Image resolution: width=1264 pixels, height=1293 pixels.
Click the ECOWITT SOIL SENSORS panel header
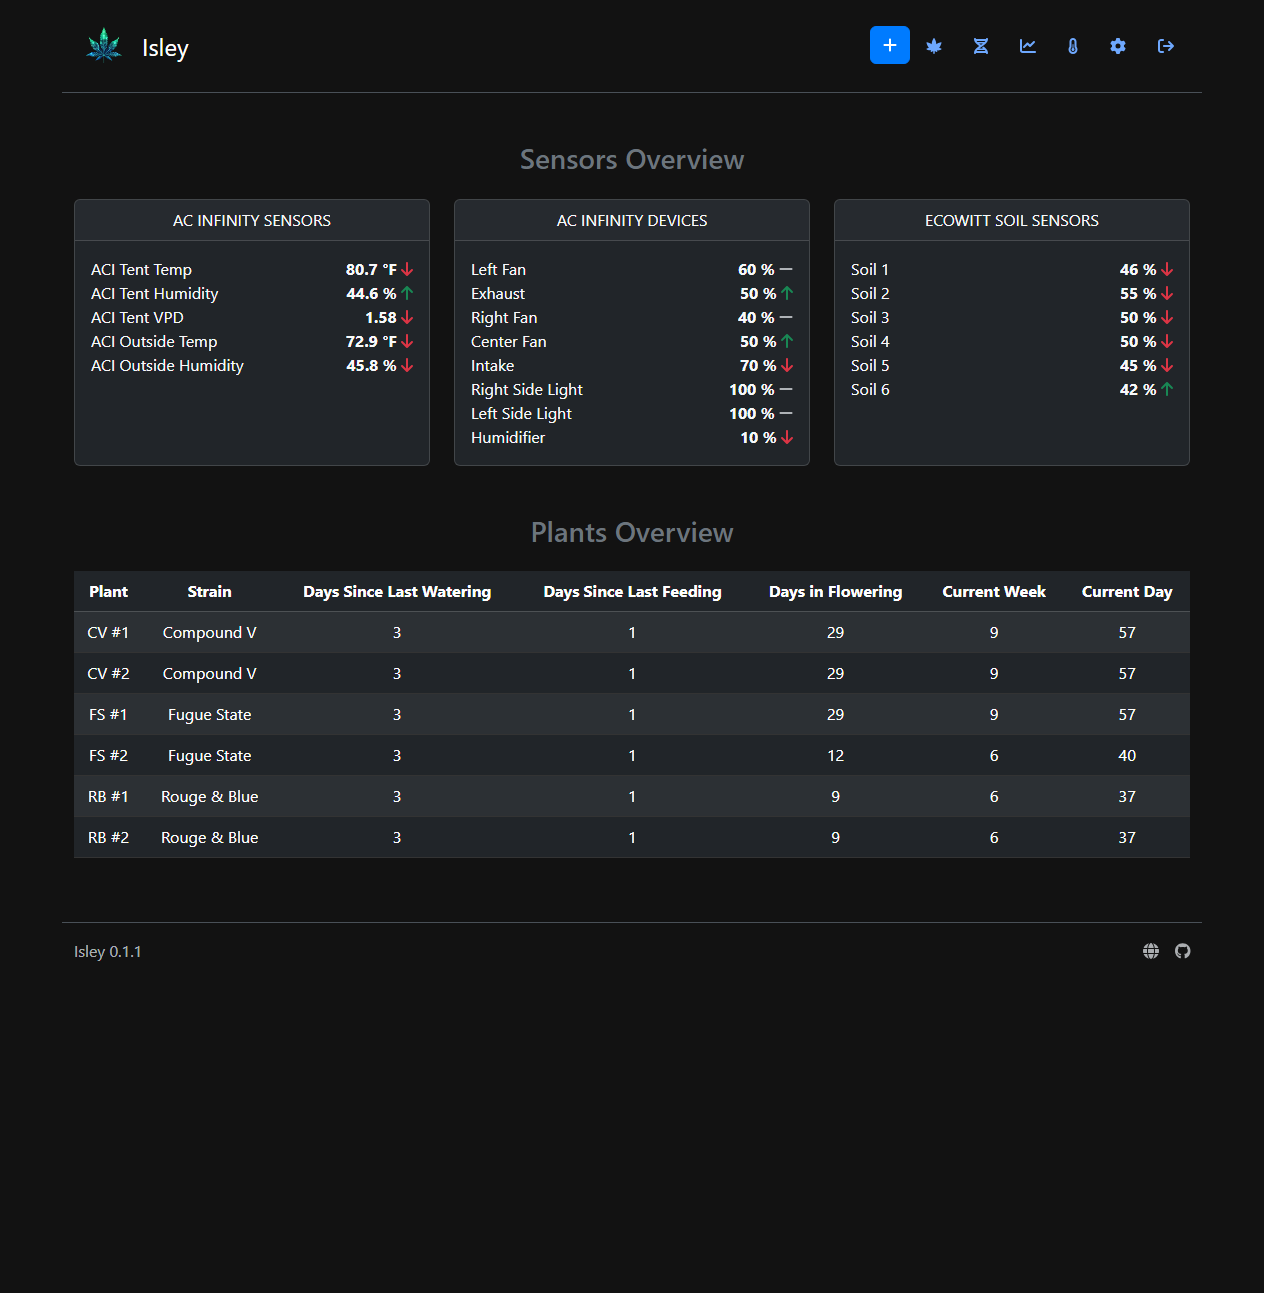click(x=1011, y=220)
